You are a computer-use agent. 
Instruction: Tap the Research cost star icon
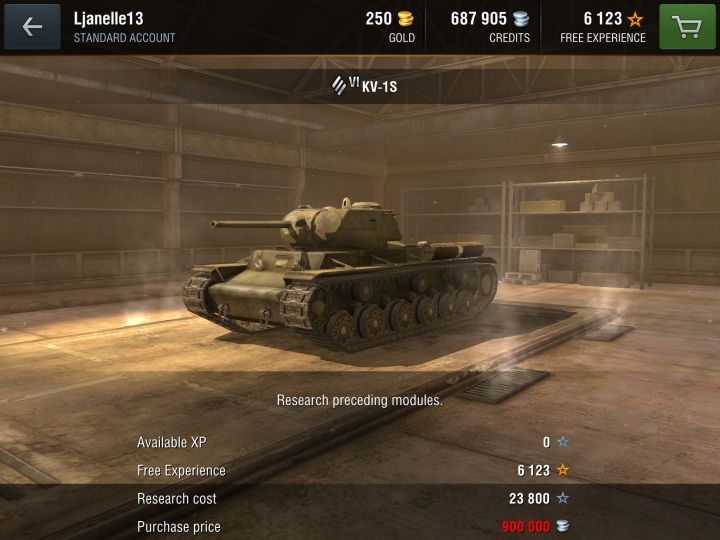click(562, 498)
